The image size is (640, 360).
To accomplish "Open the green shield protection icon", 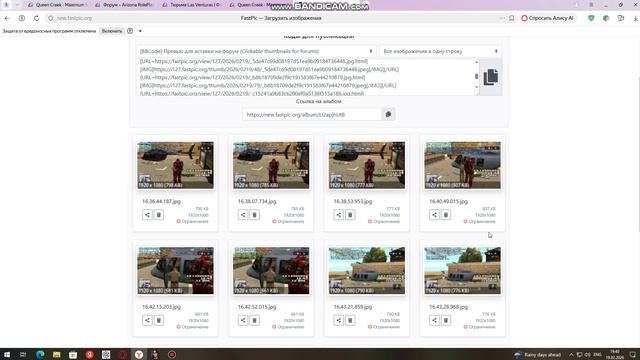I will 591,18.
